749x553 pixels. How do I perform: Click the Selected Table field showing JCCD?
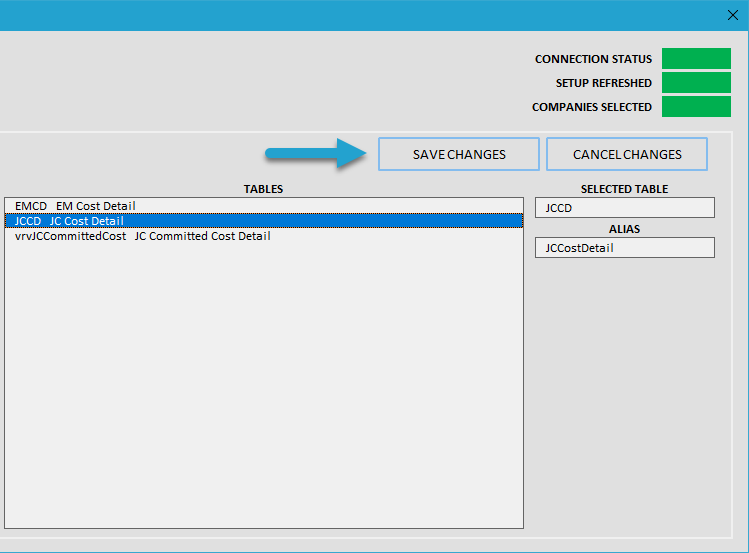pyautogui.click(x=625, y=208)
